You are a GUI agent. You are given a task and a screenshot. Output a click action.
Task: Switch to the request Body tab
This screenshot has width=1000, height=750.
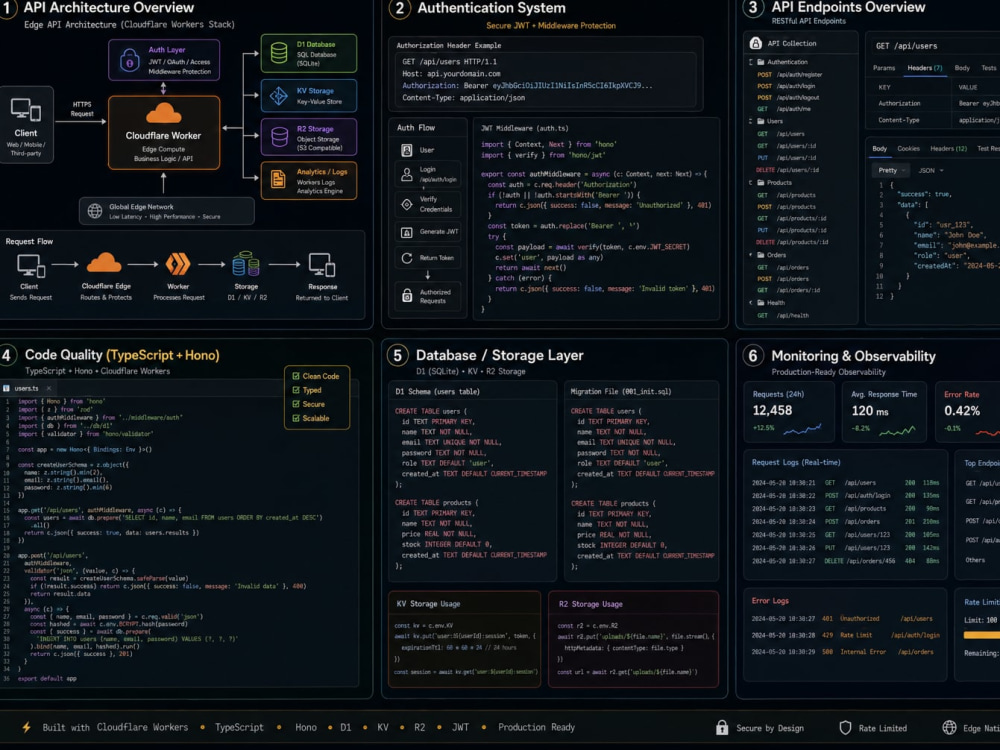pos(962,68)
